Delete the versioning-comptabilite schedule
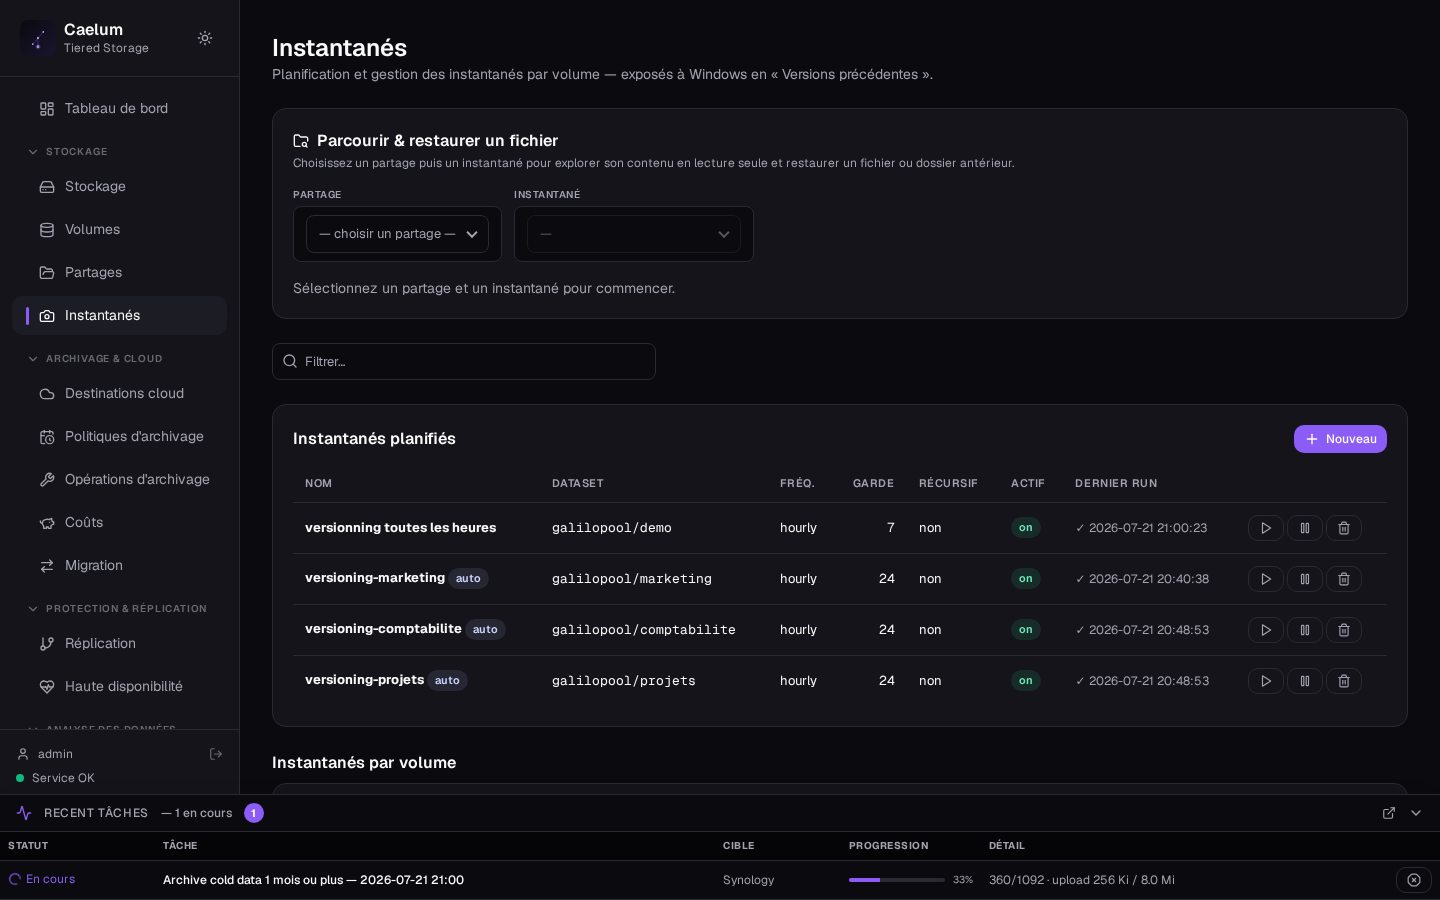This screenshot has height=900, width=1440. point(1344,630)
